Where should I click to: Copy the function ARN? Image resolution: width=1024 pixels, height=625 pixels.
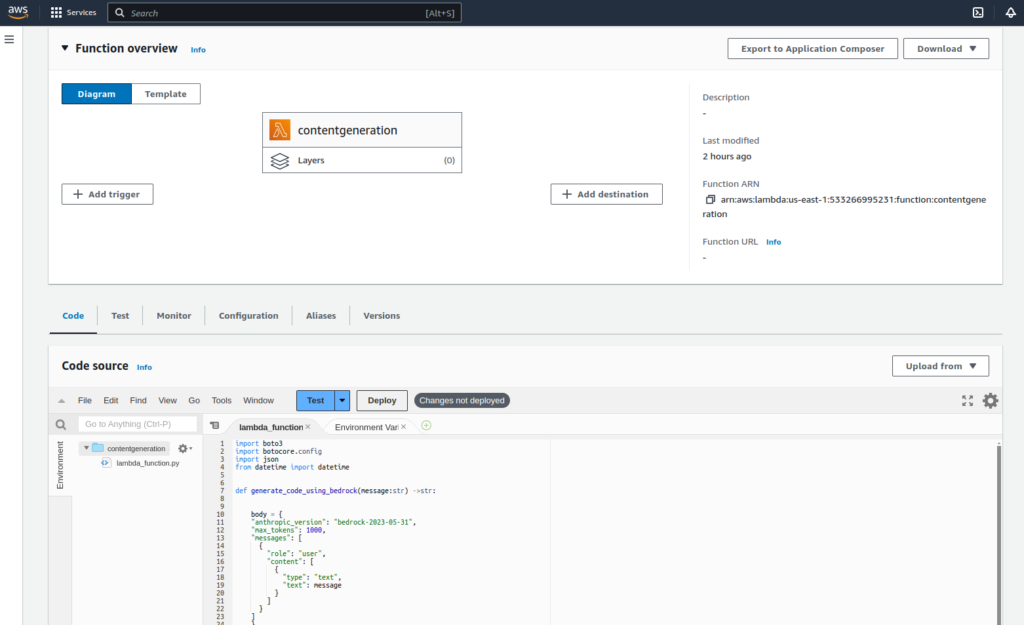[x=710, y=200]
